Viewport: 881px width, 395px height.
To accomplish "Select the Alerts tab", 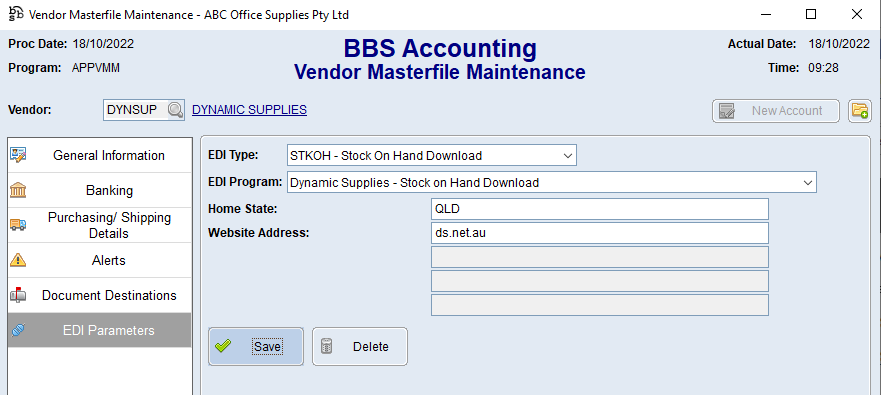I will tap(99, 261).
